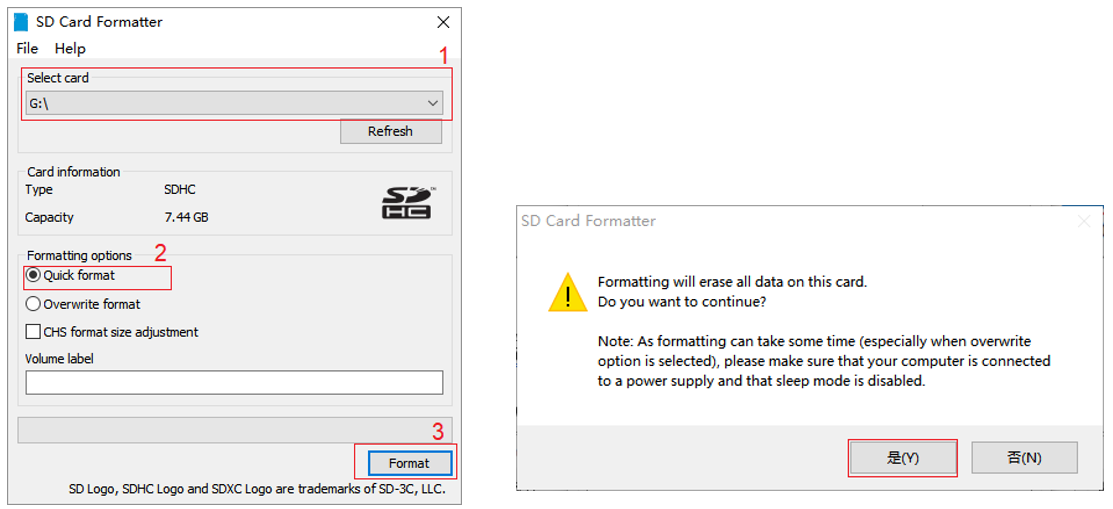Click the Refresh button
This screenshot has height=509, width=1113.
(390, 131)
